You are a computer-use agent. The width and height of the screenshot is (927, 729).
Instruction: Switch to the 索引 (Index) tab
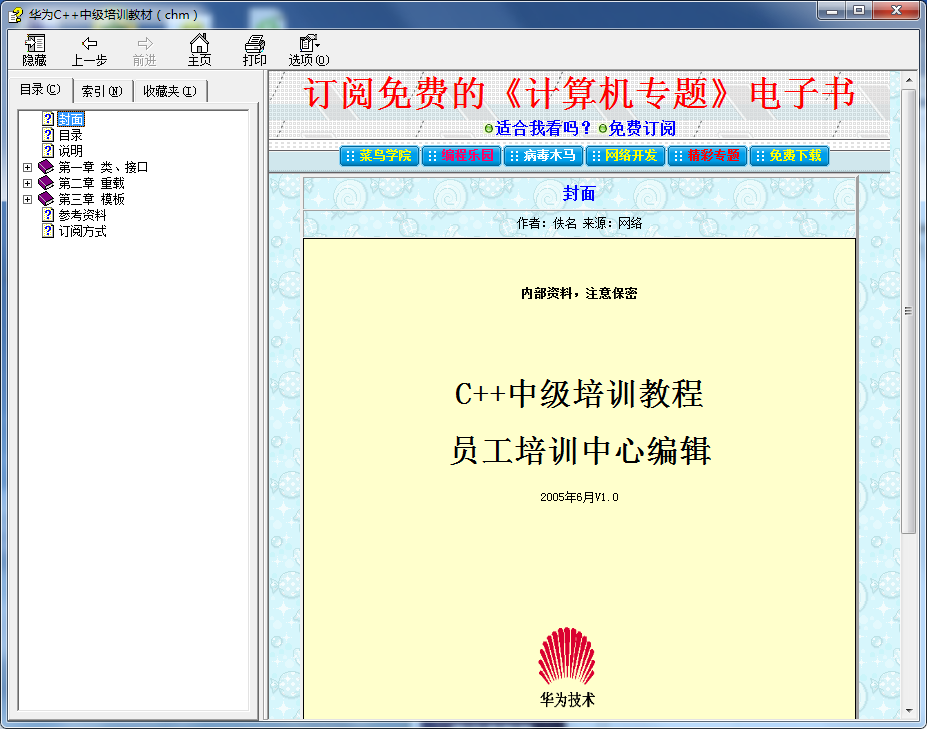(x=101, y=91)
